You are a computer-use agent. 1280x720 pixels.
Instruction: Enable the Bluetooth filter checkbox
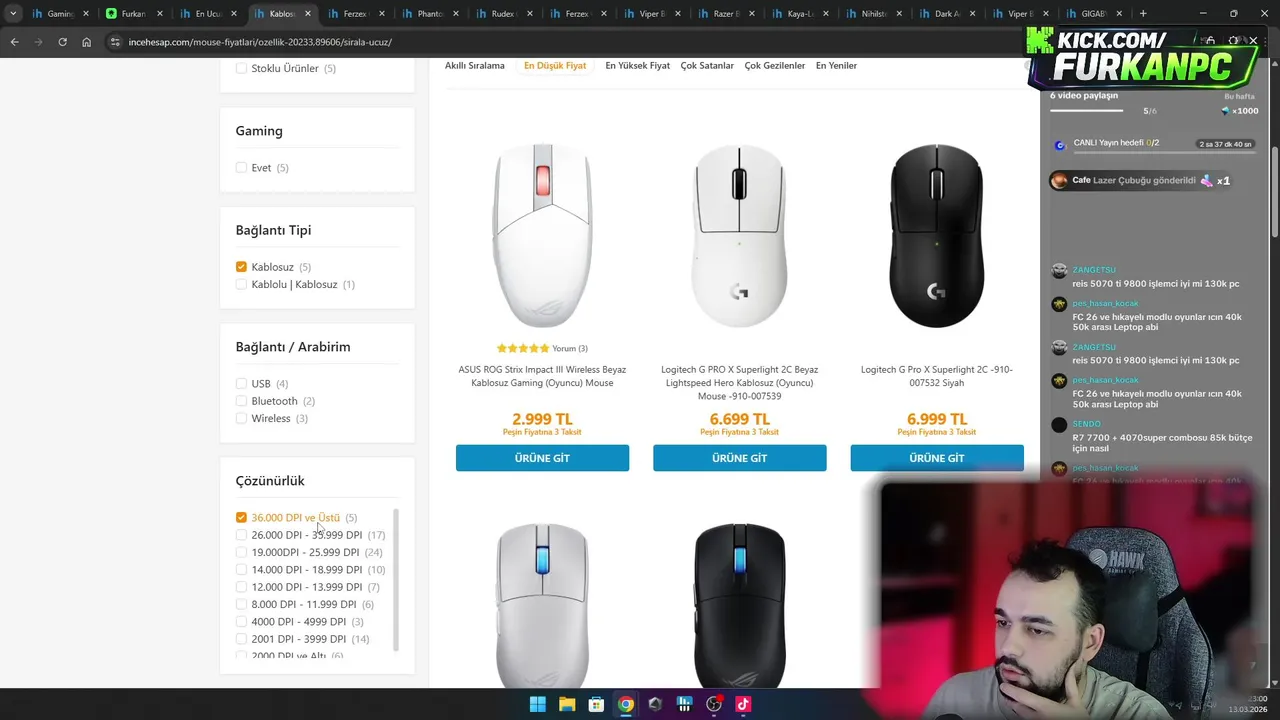tap(241, 401)
